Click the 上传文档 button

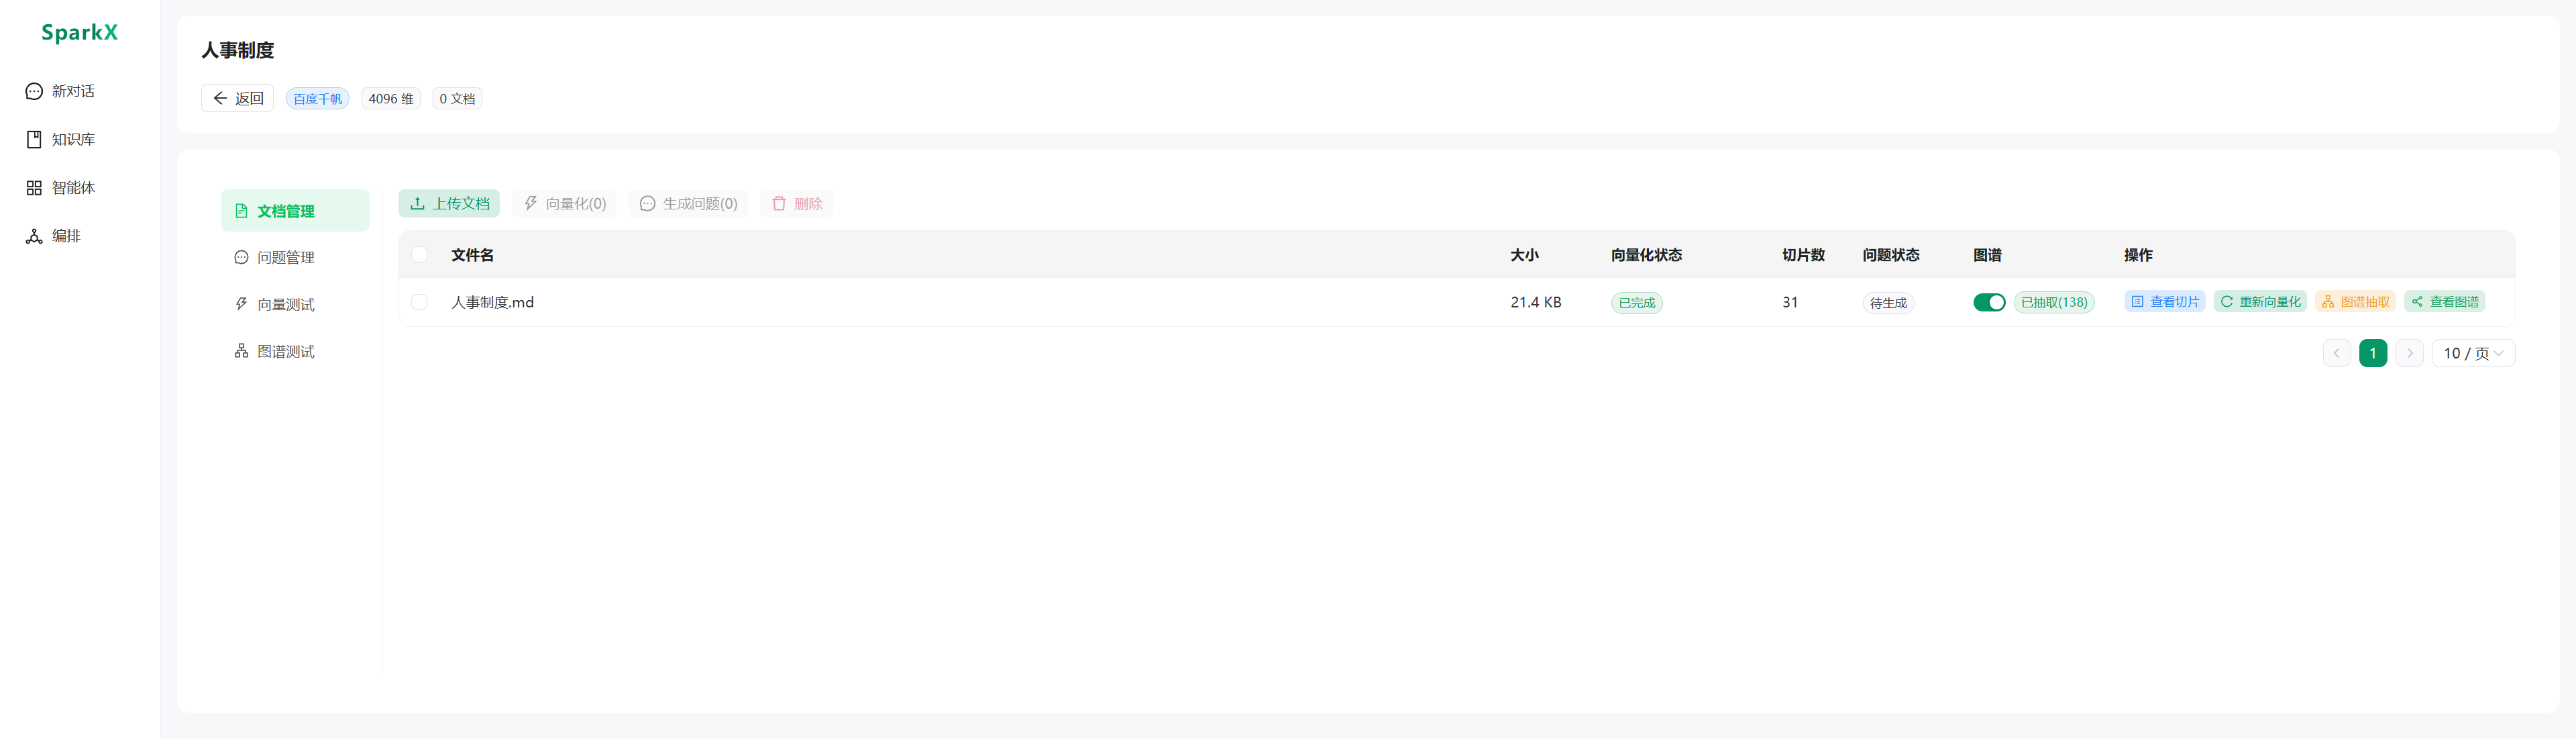(449, 203)
